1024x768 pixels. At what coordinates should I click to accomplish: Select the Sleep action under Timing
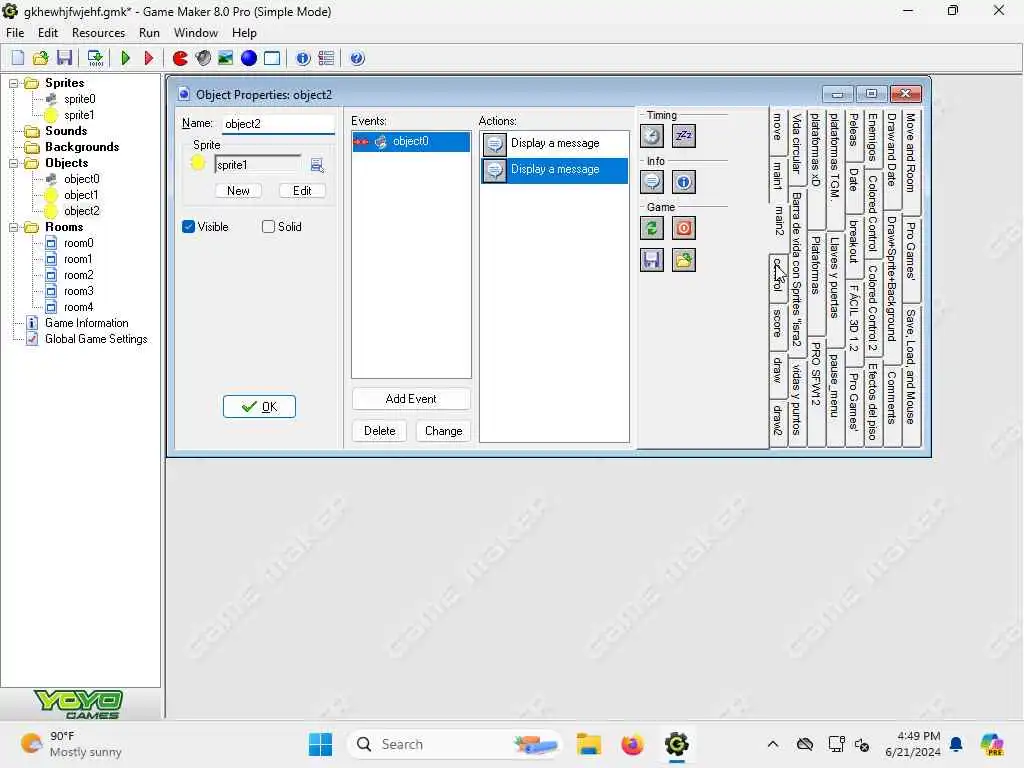(684, 136)
